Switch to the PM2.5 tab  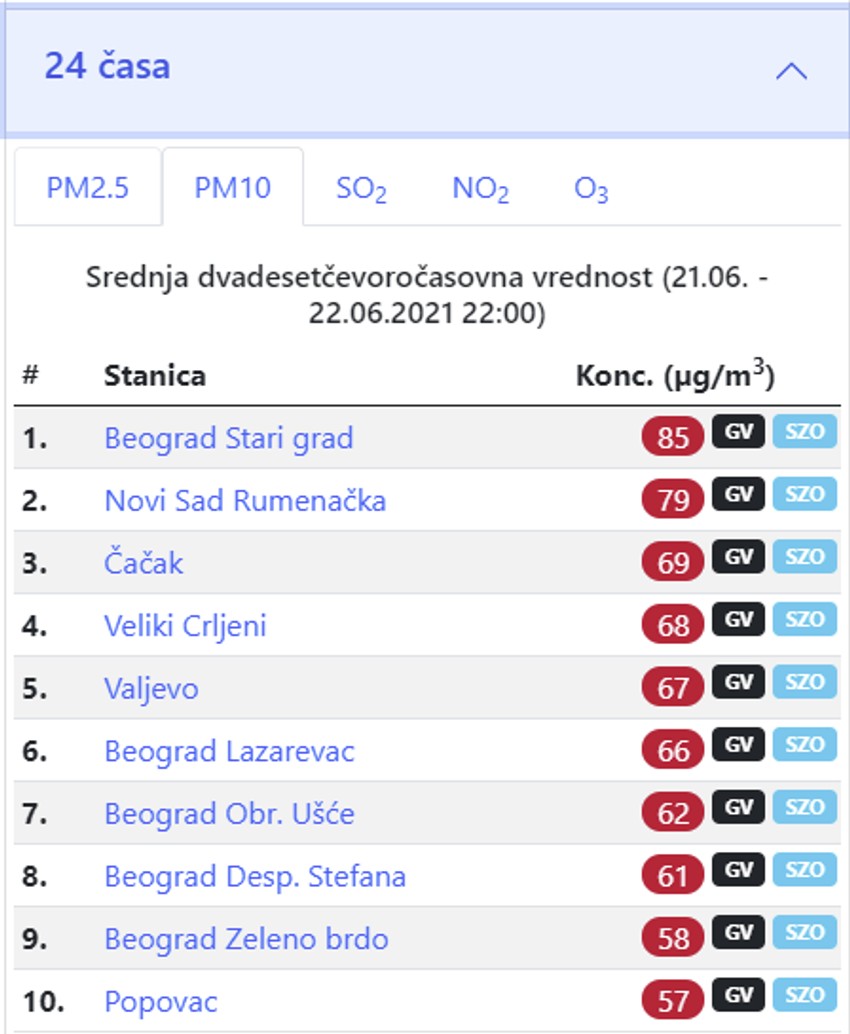88,188
